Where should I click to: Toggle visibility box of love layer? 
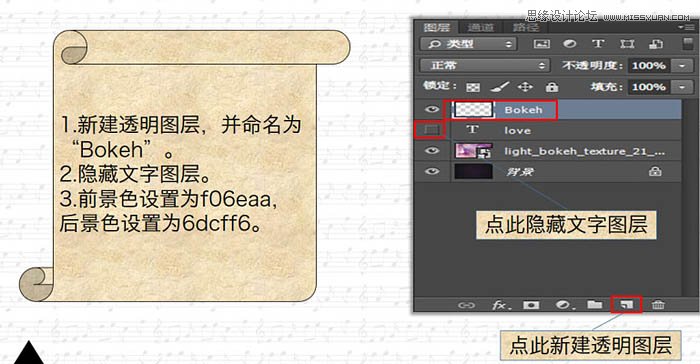tap(431, 130)
